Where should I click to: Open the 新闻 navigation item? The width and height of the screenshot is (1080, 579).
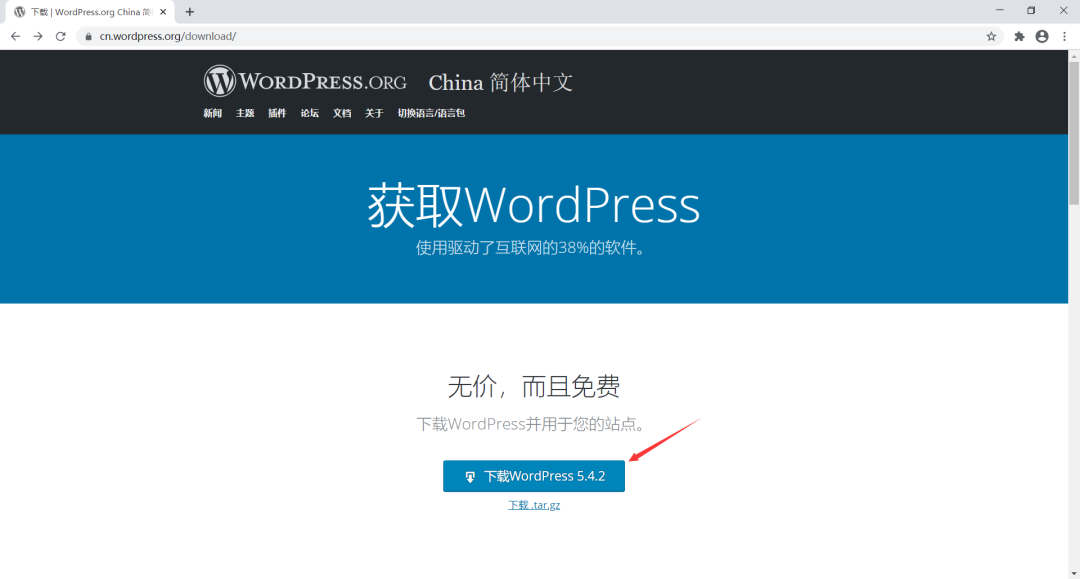coord(212,113)
